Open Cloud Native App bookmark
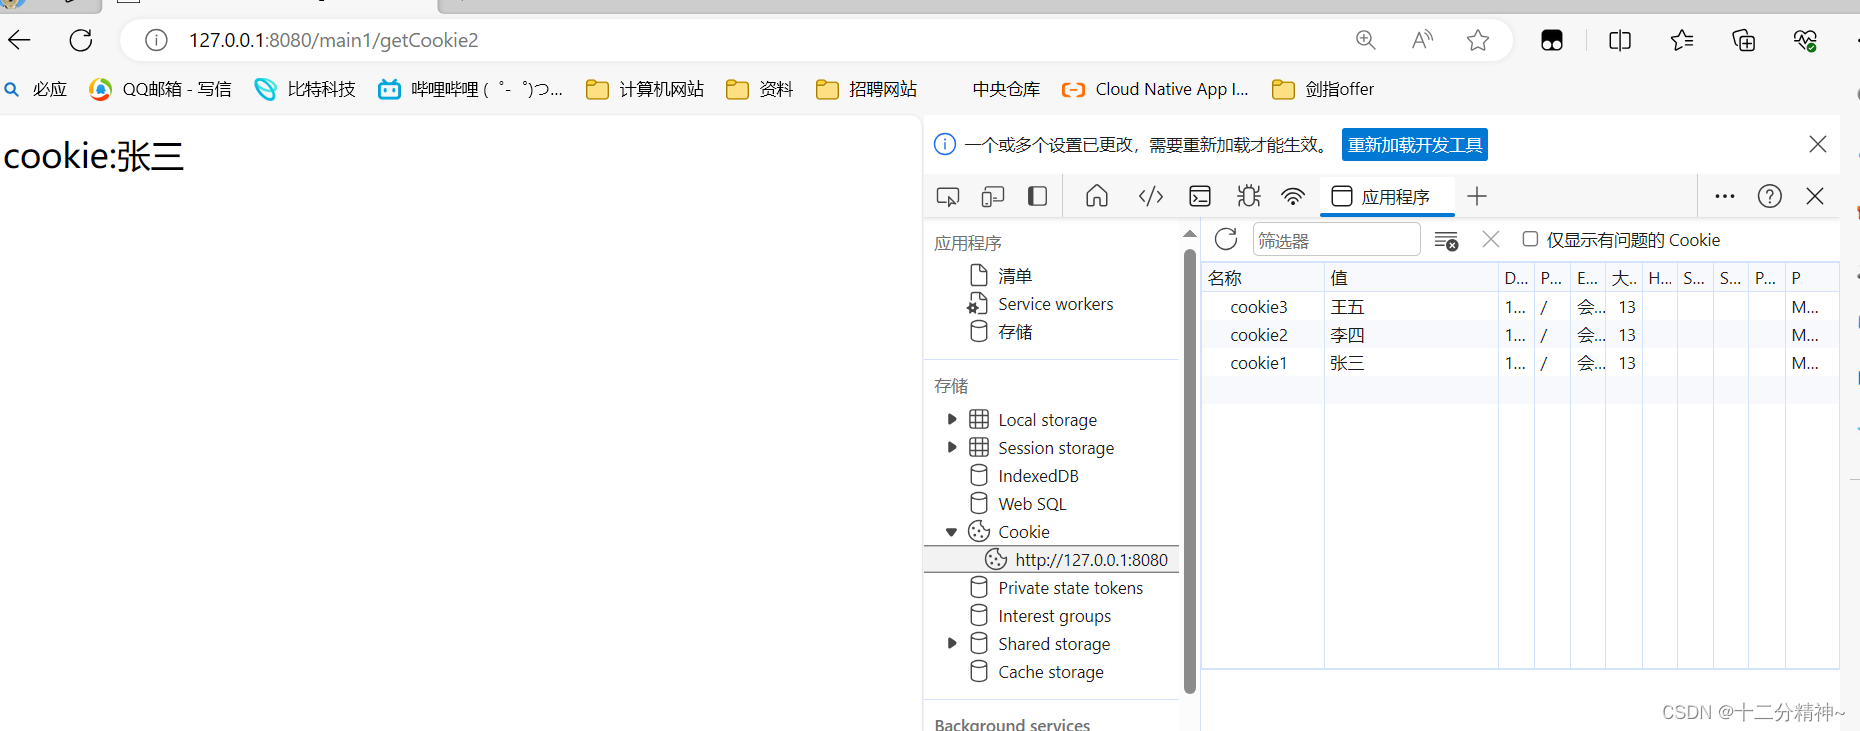The width and height of the screenshot is (1860, 731). [1155, 89]
